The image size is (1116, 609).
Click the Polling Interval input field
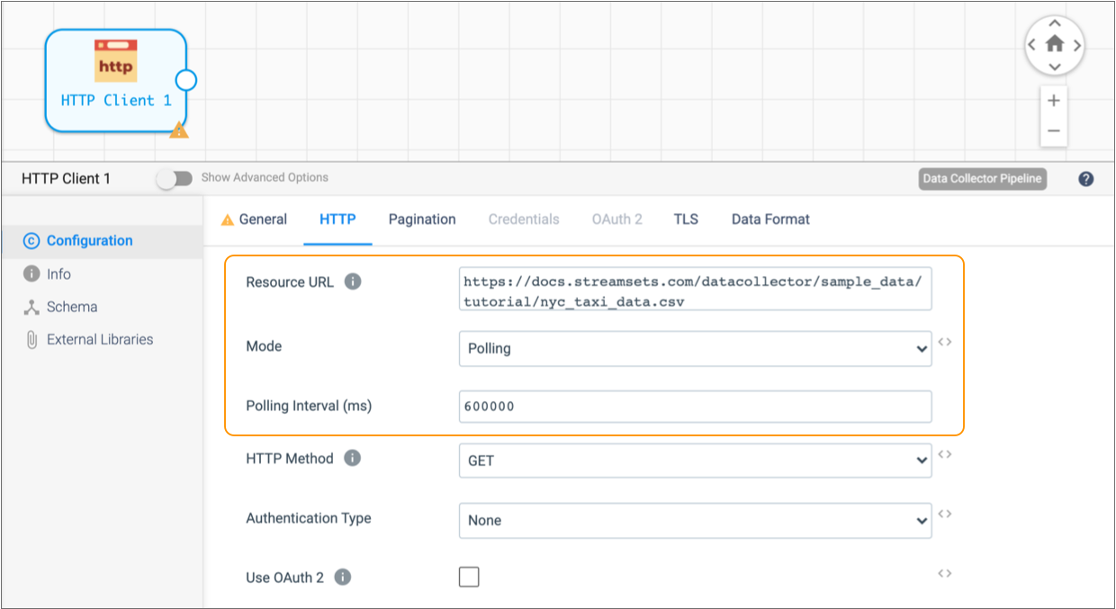point(695,407)
